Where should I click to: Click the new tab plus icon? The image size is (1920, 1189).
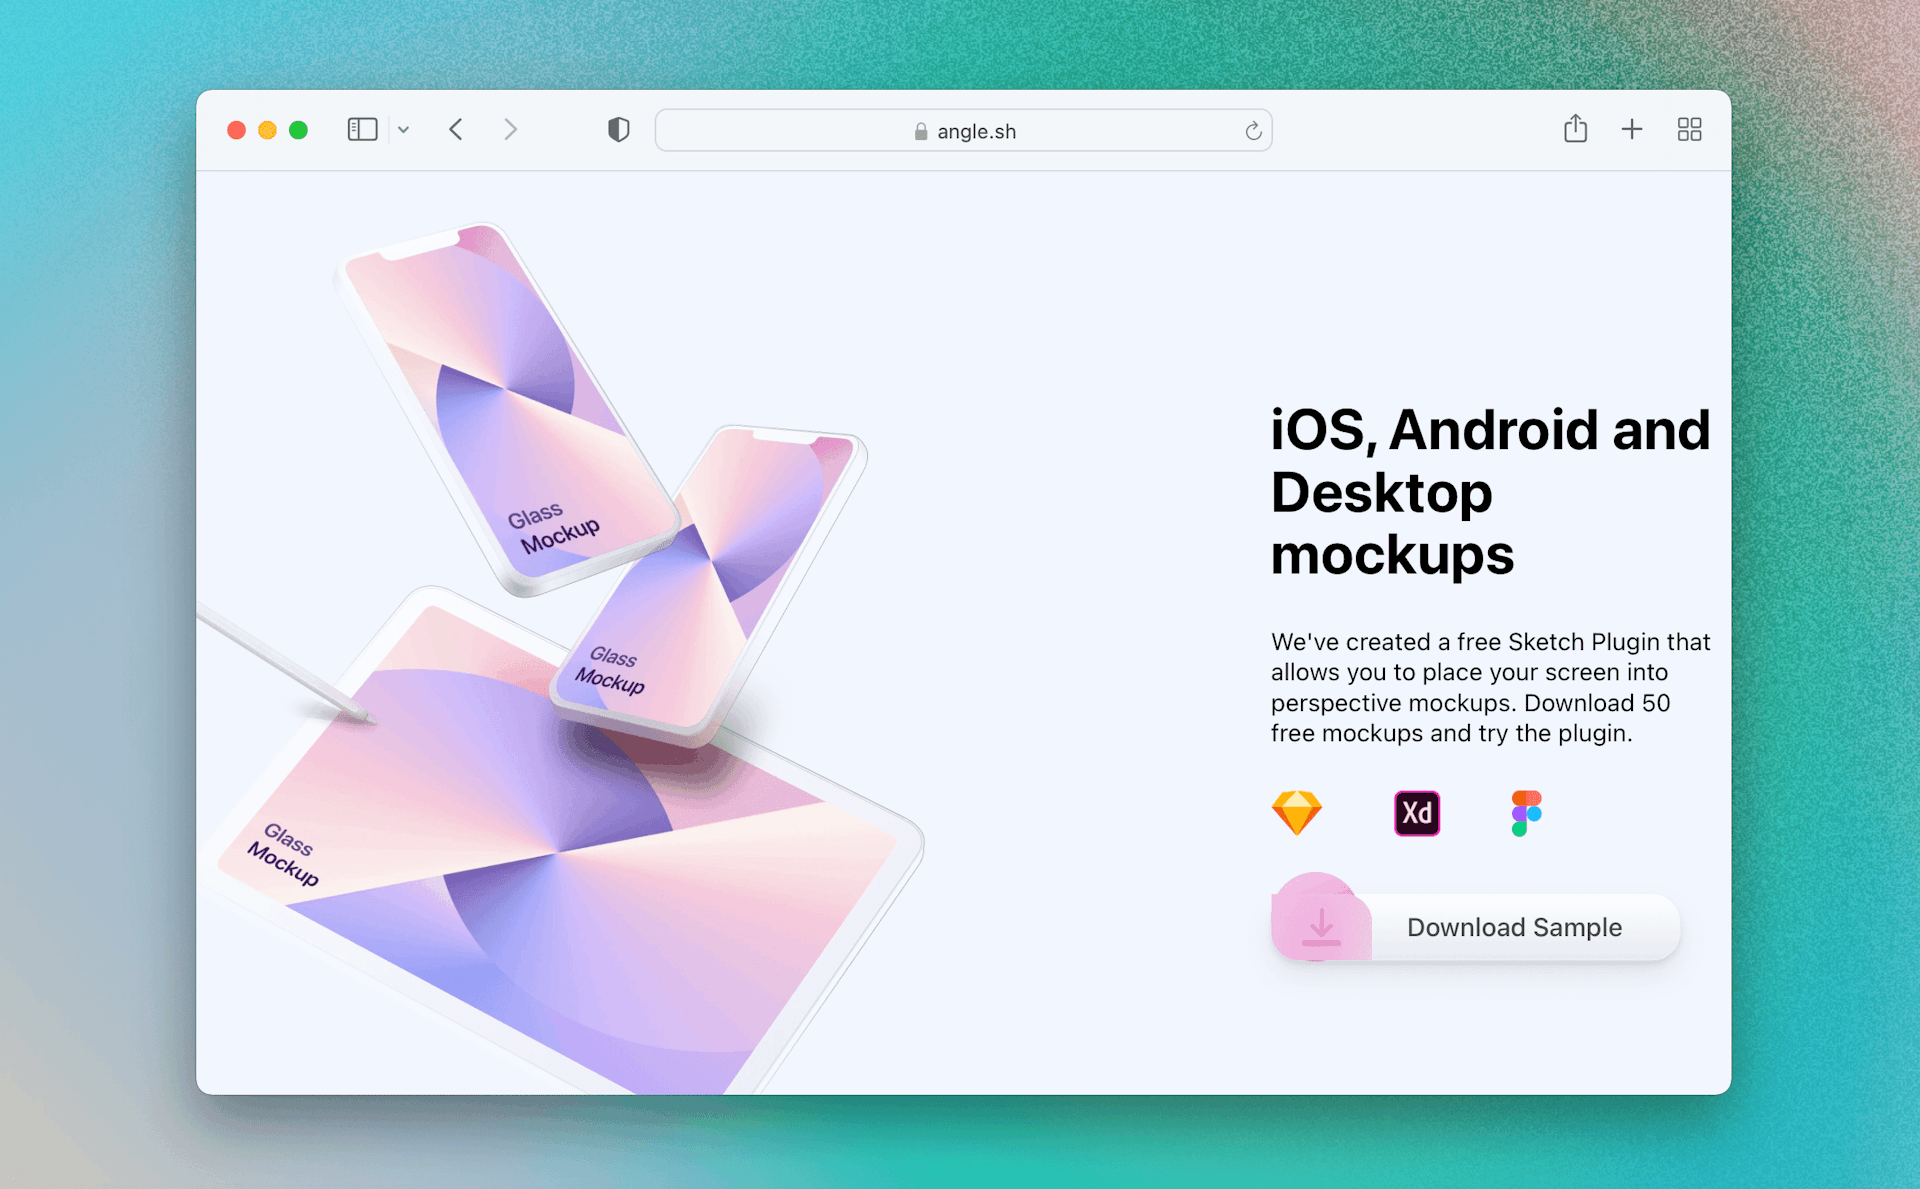coord(1631,130)
